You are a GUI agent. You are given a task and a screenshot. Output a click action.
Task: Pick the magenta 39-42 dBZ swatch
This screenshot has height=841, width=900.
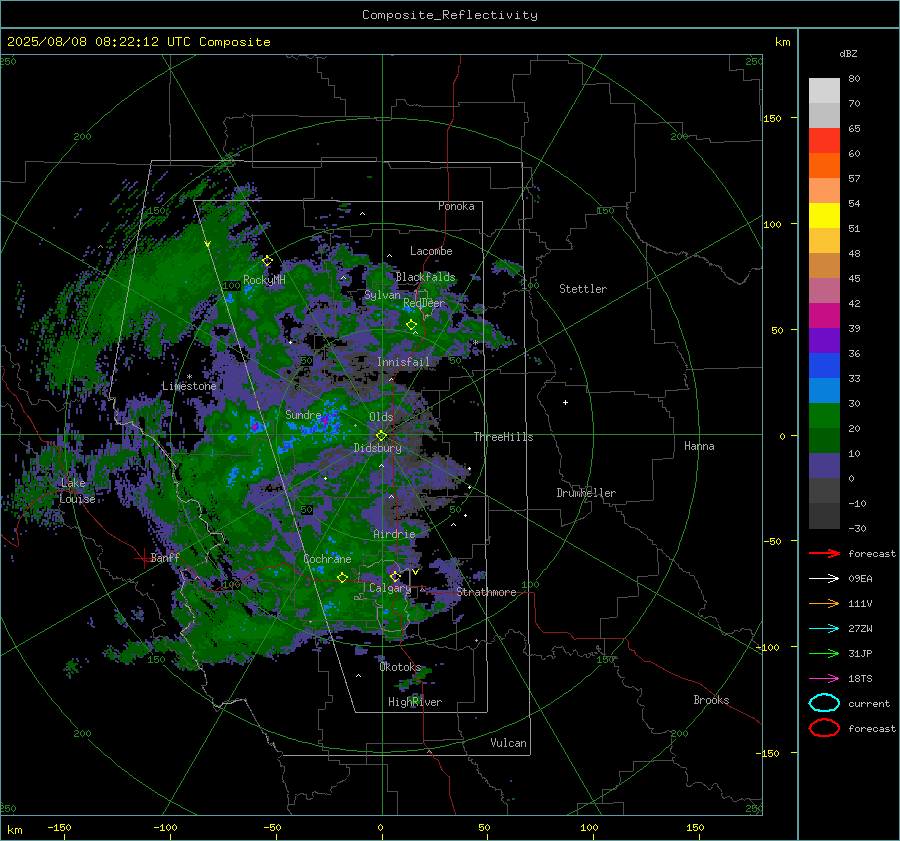[x=824, y=316]
